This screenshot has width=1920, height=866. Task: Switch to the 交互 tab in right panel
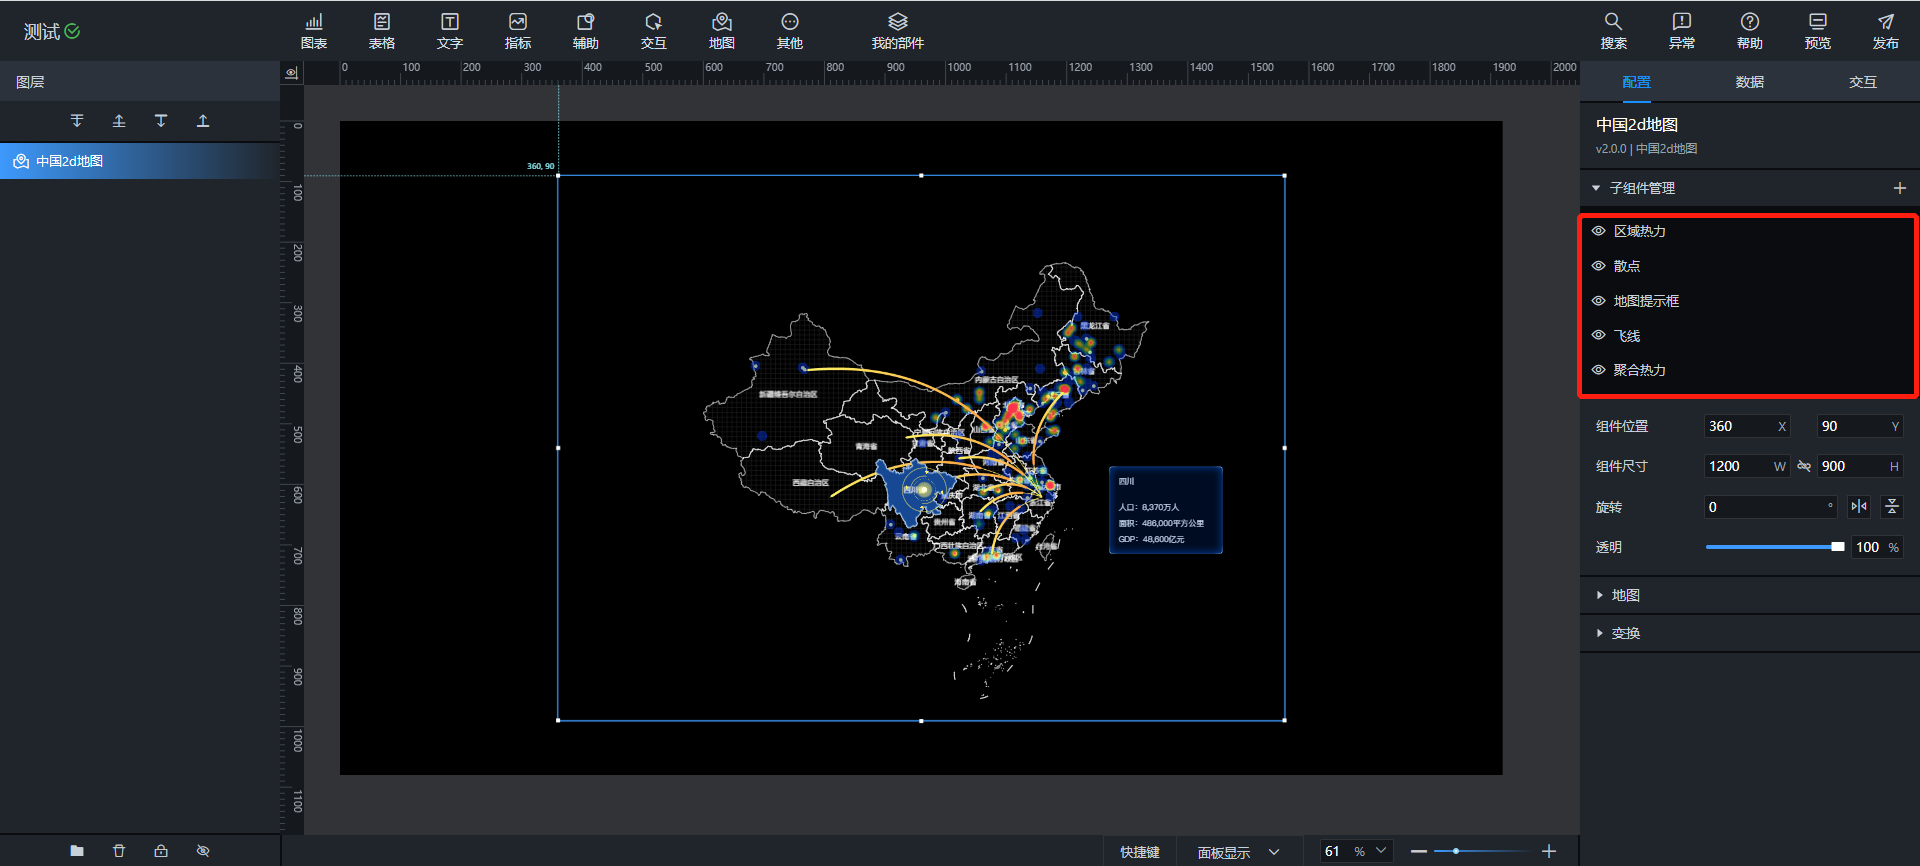pyautogui.click(x=1862, y=82)
